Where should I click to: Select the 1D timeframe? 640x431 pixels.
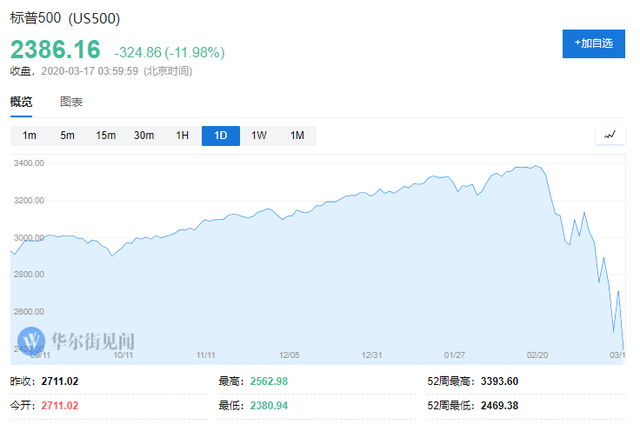click(221, 136)
